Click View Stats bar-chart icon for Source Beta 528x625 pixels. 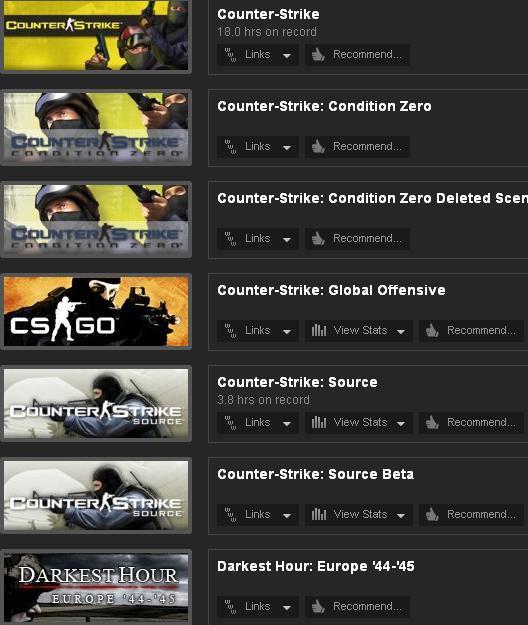319,515
